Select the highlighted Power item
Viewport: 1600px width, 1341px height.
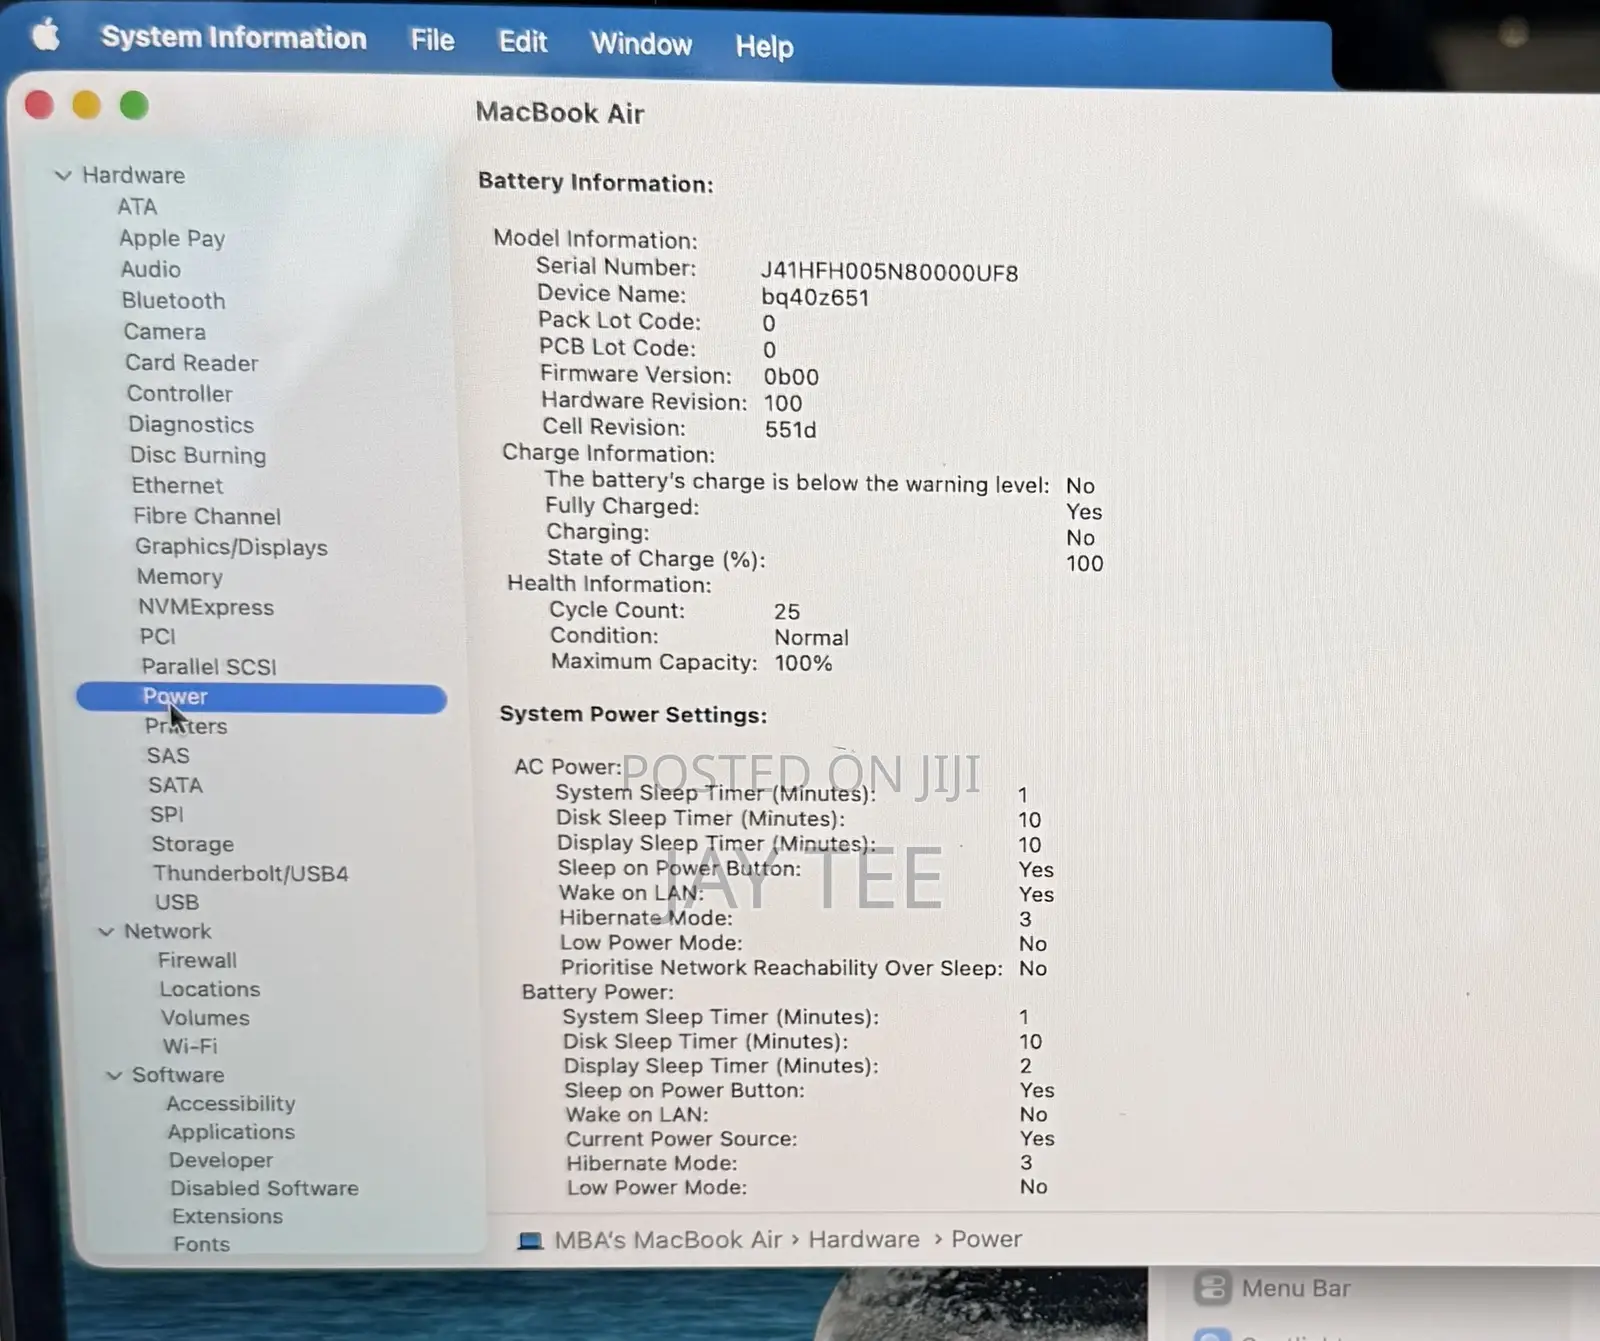tap(261, 697)
